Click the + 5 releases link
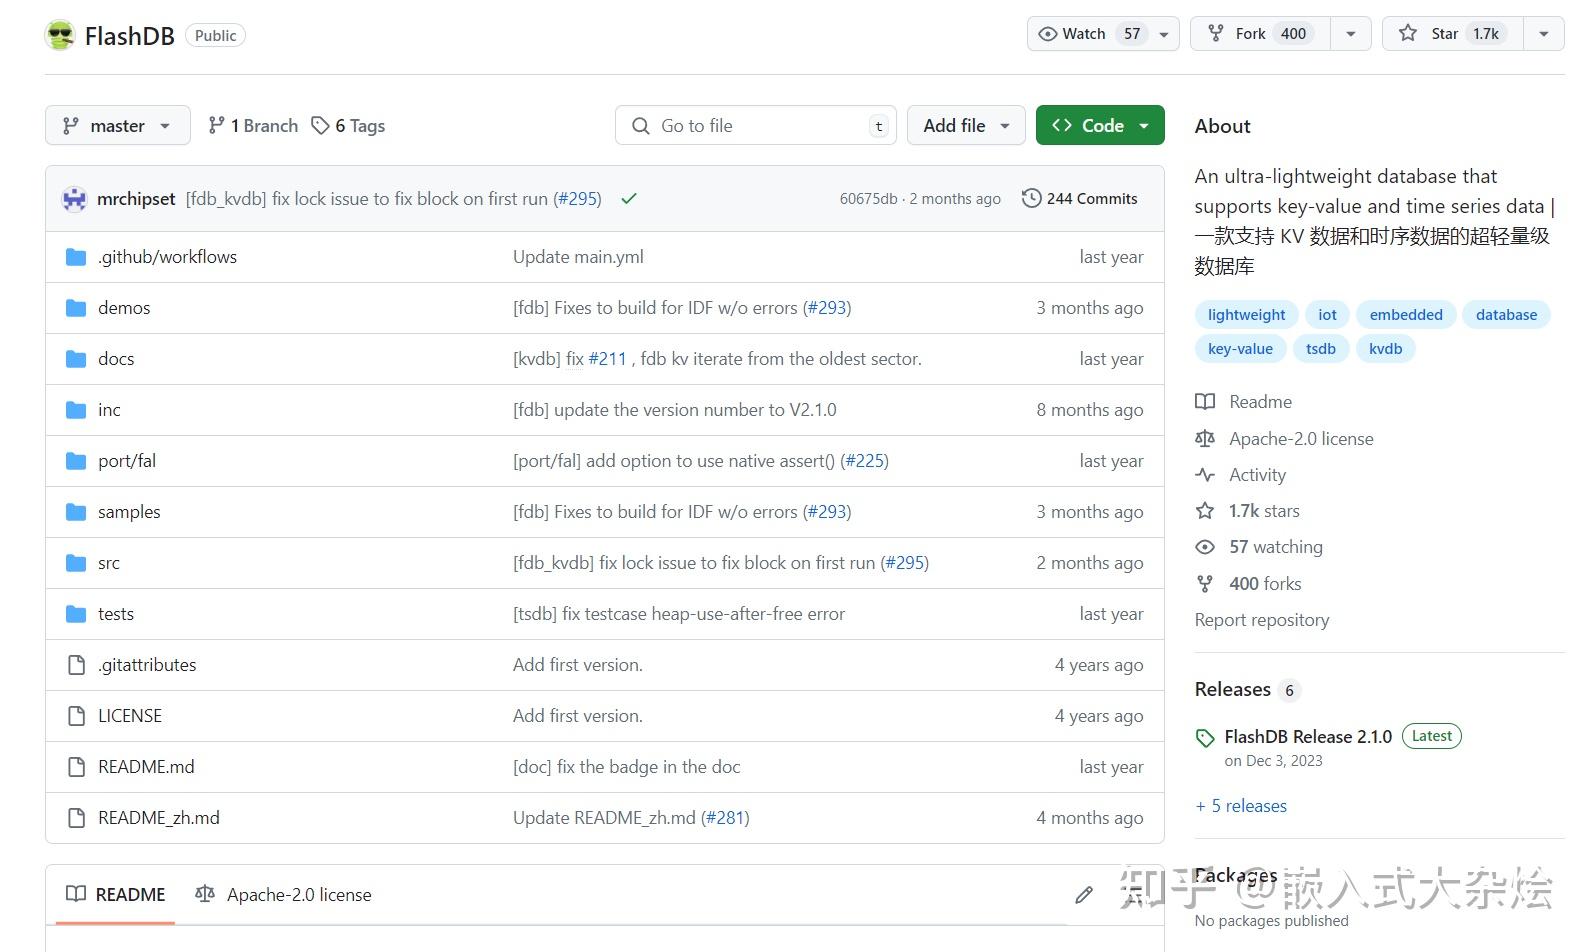The height and width of the screenshot is (952, 1594). [x=1241, y=806]
